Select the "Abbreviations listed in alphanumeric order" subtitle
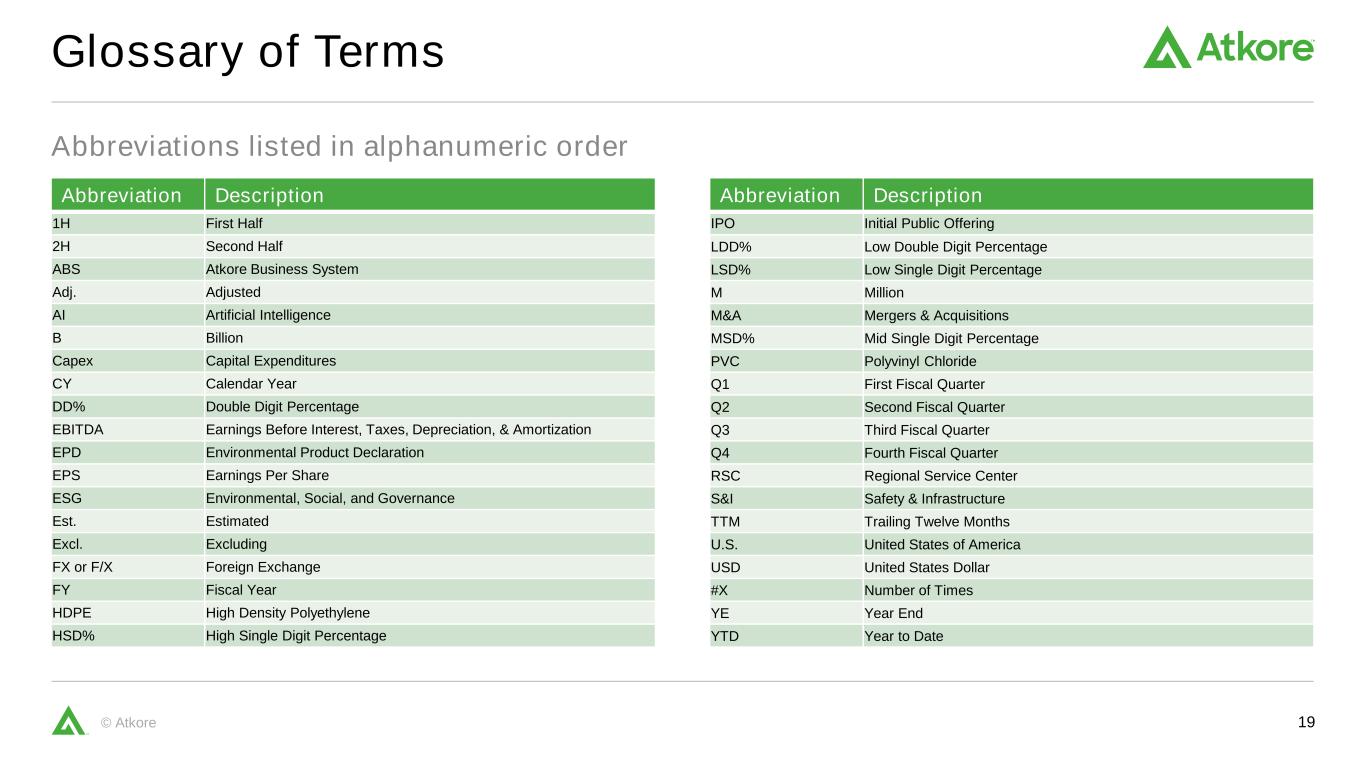The image size is (1365, 768). (x=339, y=147)
